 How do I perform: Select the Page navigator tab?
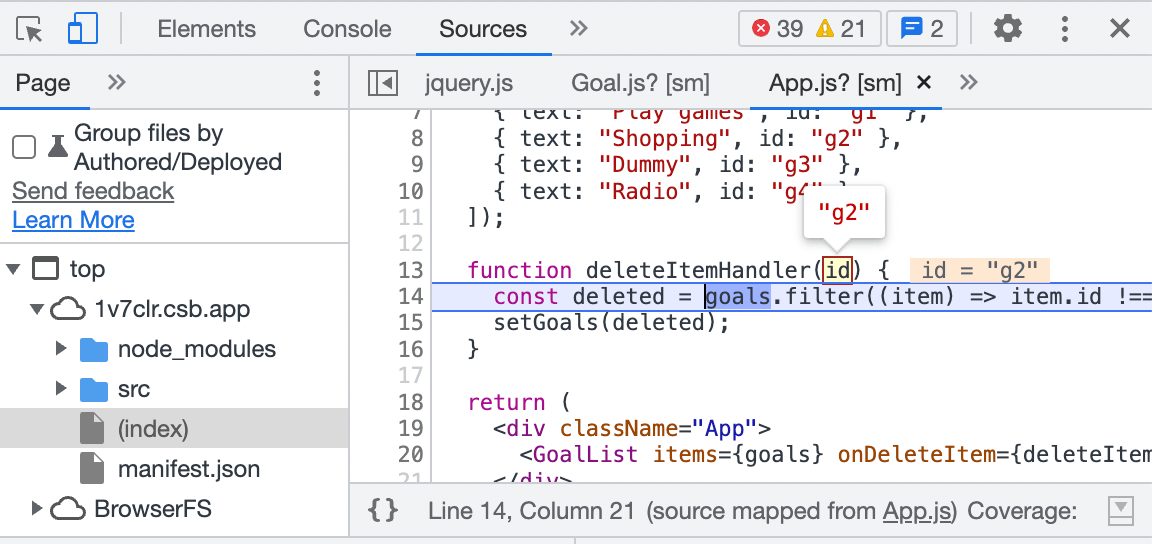pyautogui.click(x=43, y=83)
